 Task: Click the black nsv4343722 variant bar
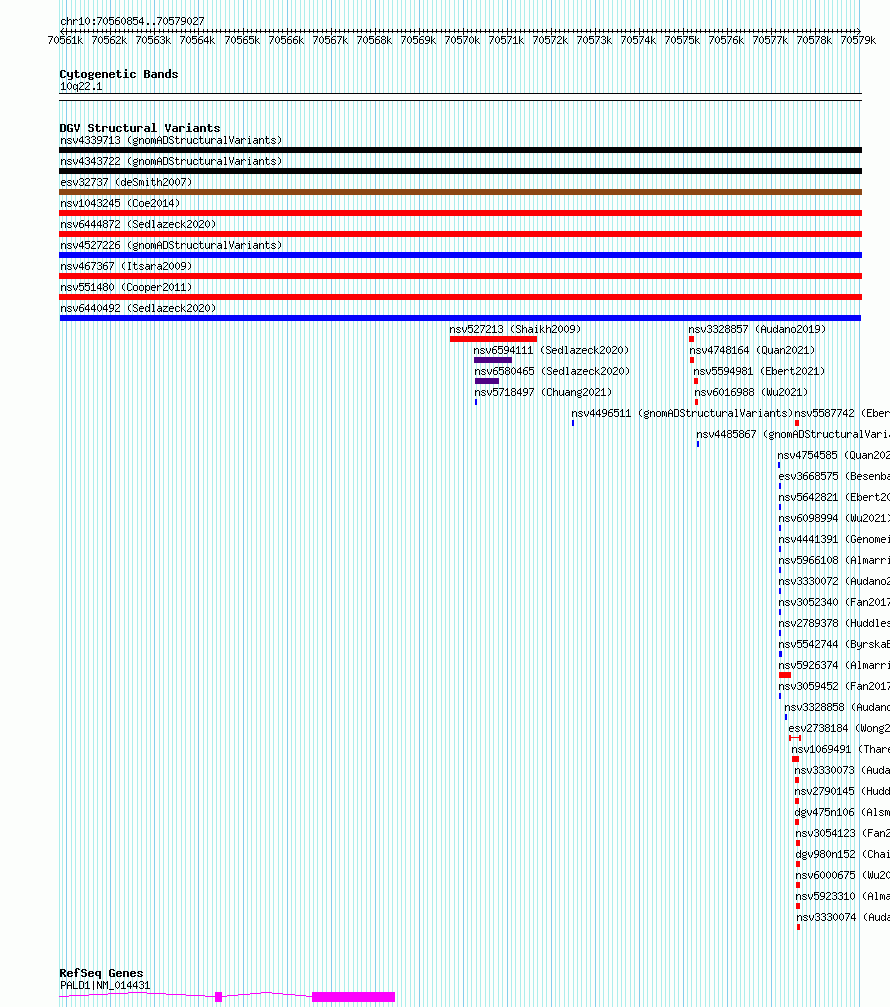pyautogui.click(x=460, y=171)
